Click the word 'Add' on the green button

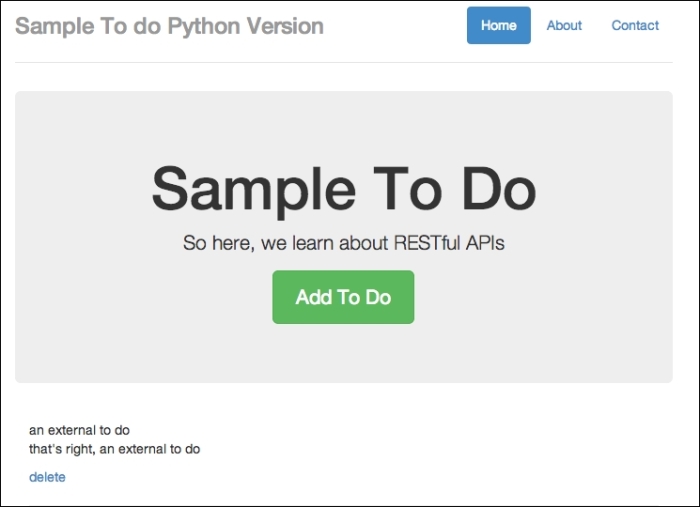point(313,297)
